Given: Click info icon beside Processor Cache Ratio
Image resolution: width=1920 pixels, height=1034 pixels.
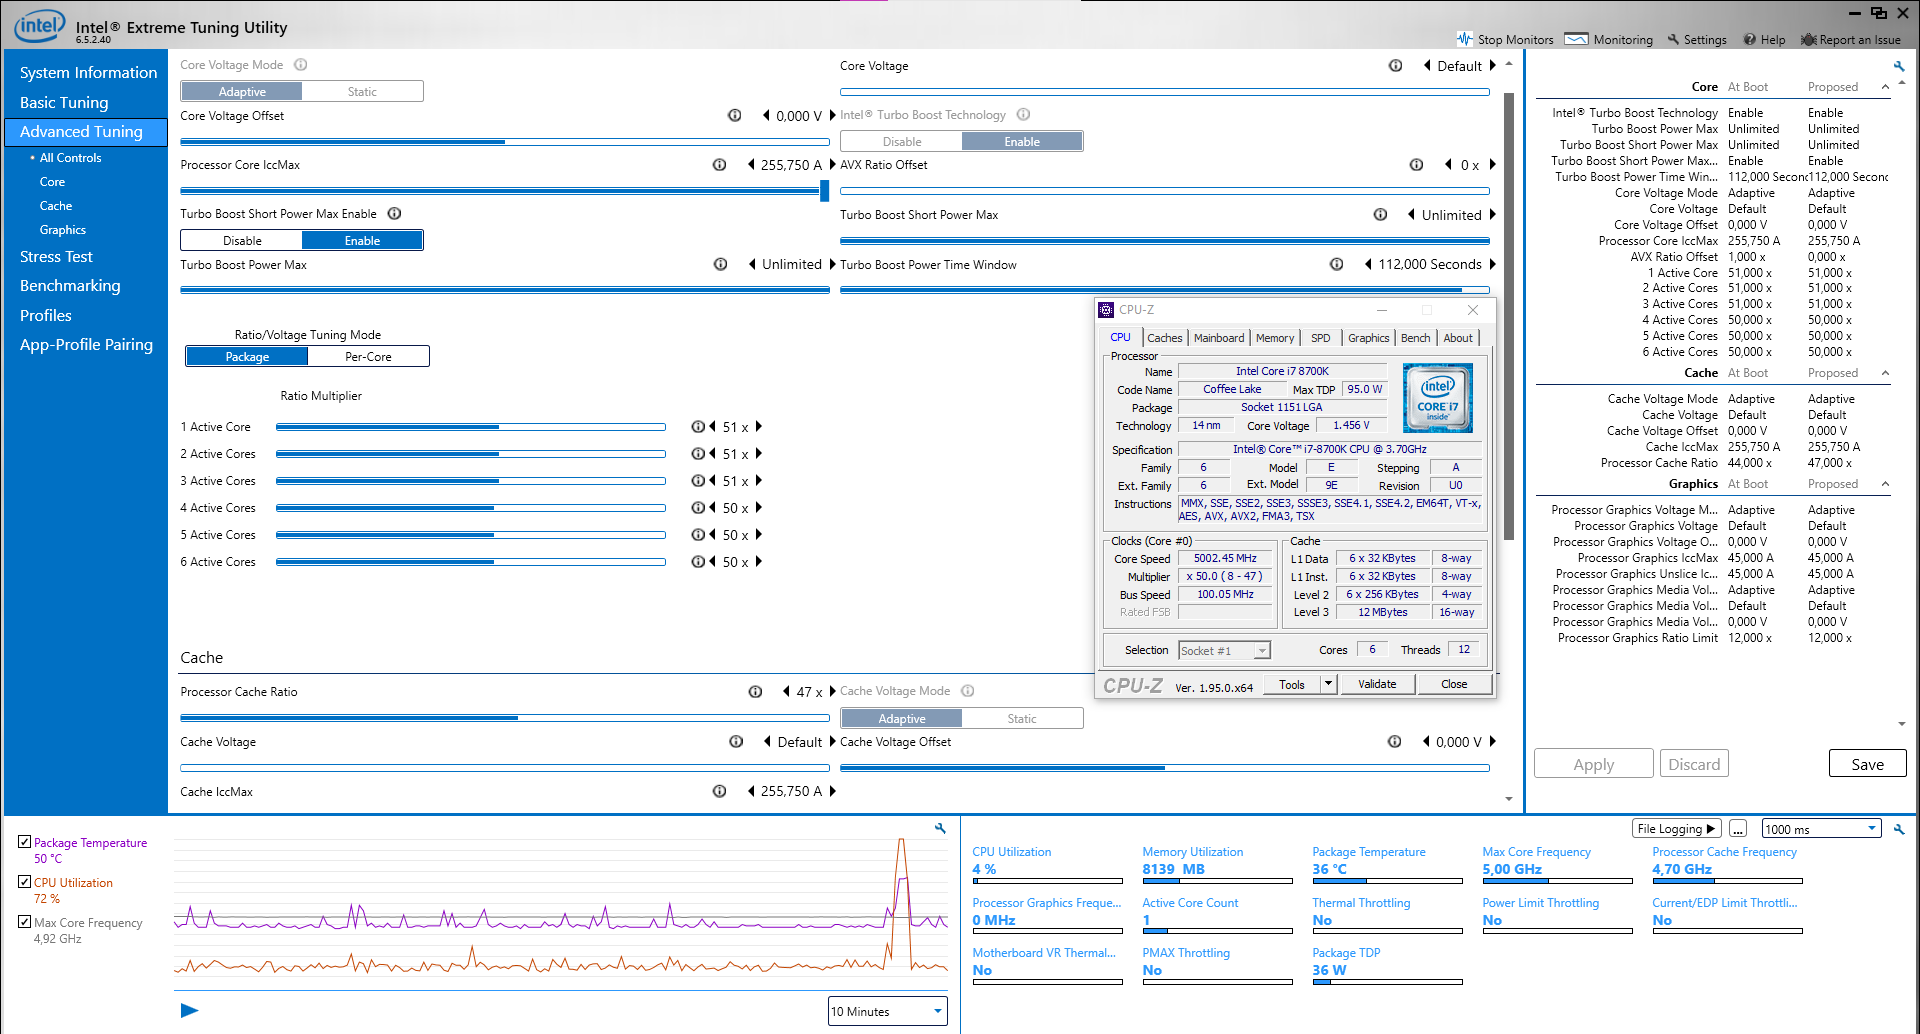Looking at the screenshot, I should (755, 692).
